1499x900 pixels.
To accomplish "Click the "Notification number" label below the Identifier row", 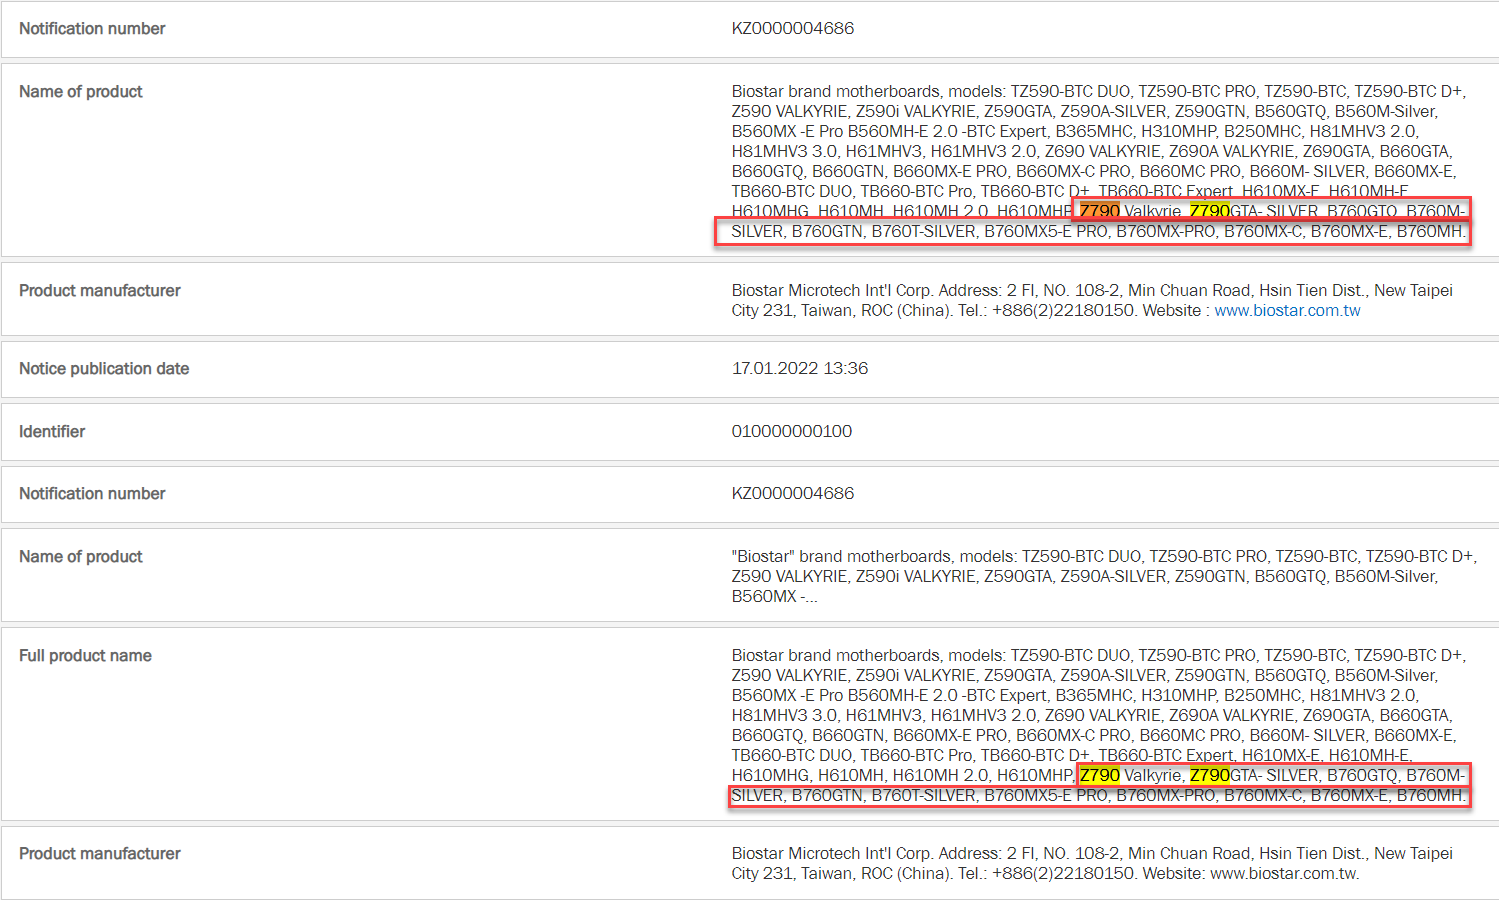I will (x=92, y=493).
